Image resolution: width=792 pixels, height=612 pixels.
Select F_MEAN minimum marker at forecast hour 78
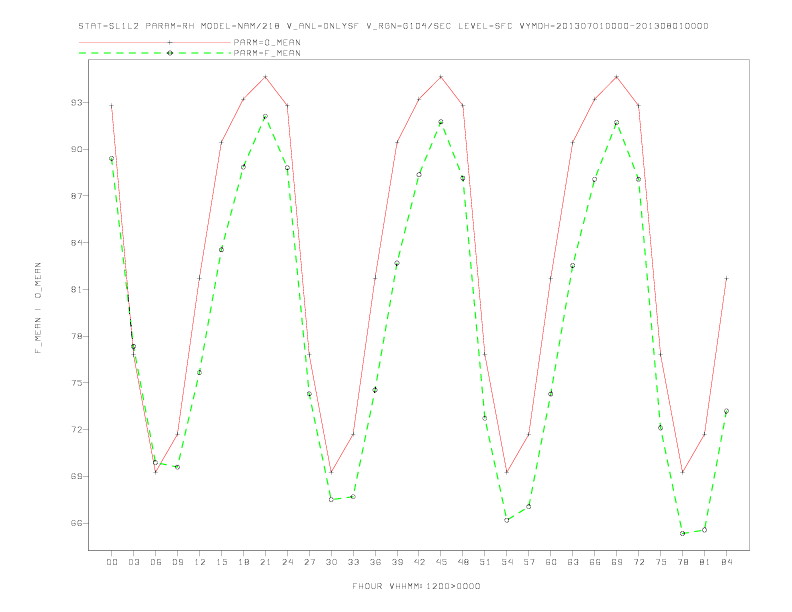click(x=682, y=533)
